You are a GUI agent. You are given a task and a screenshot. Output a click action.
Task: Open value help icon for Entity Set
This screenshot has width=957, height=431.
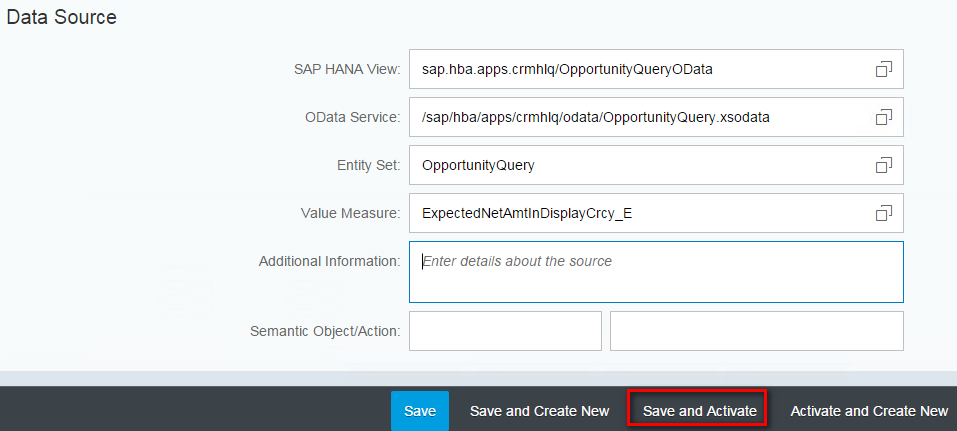pyautogui.click(x=884, y=165)
